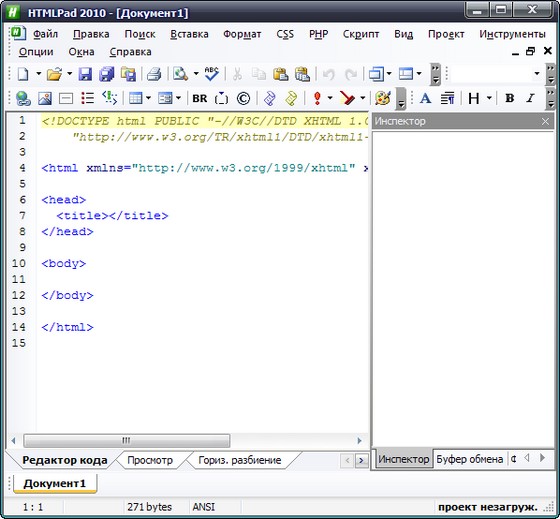The image size is (560, 519).
Task: Switch to the Просмотр tab
Action: click(x=150, y=460)
